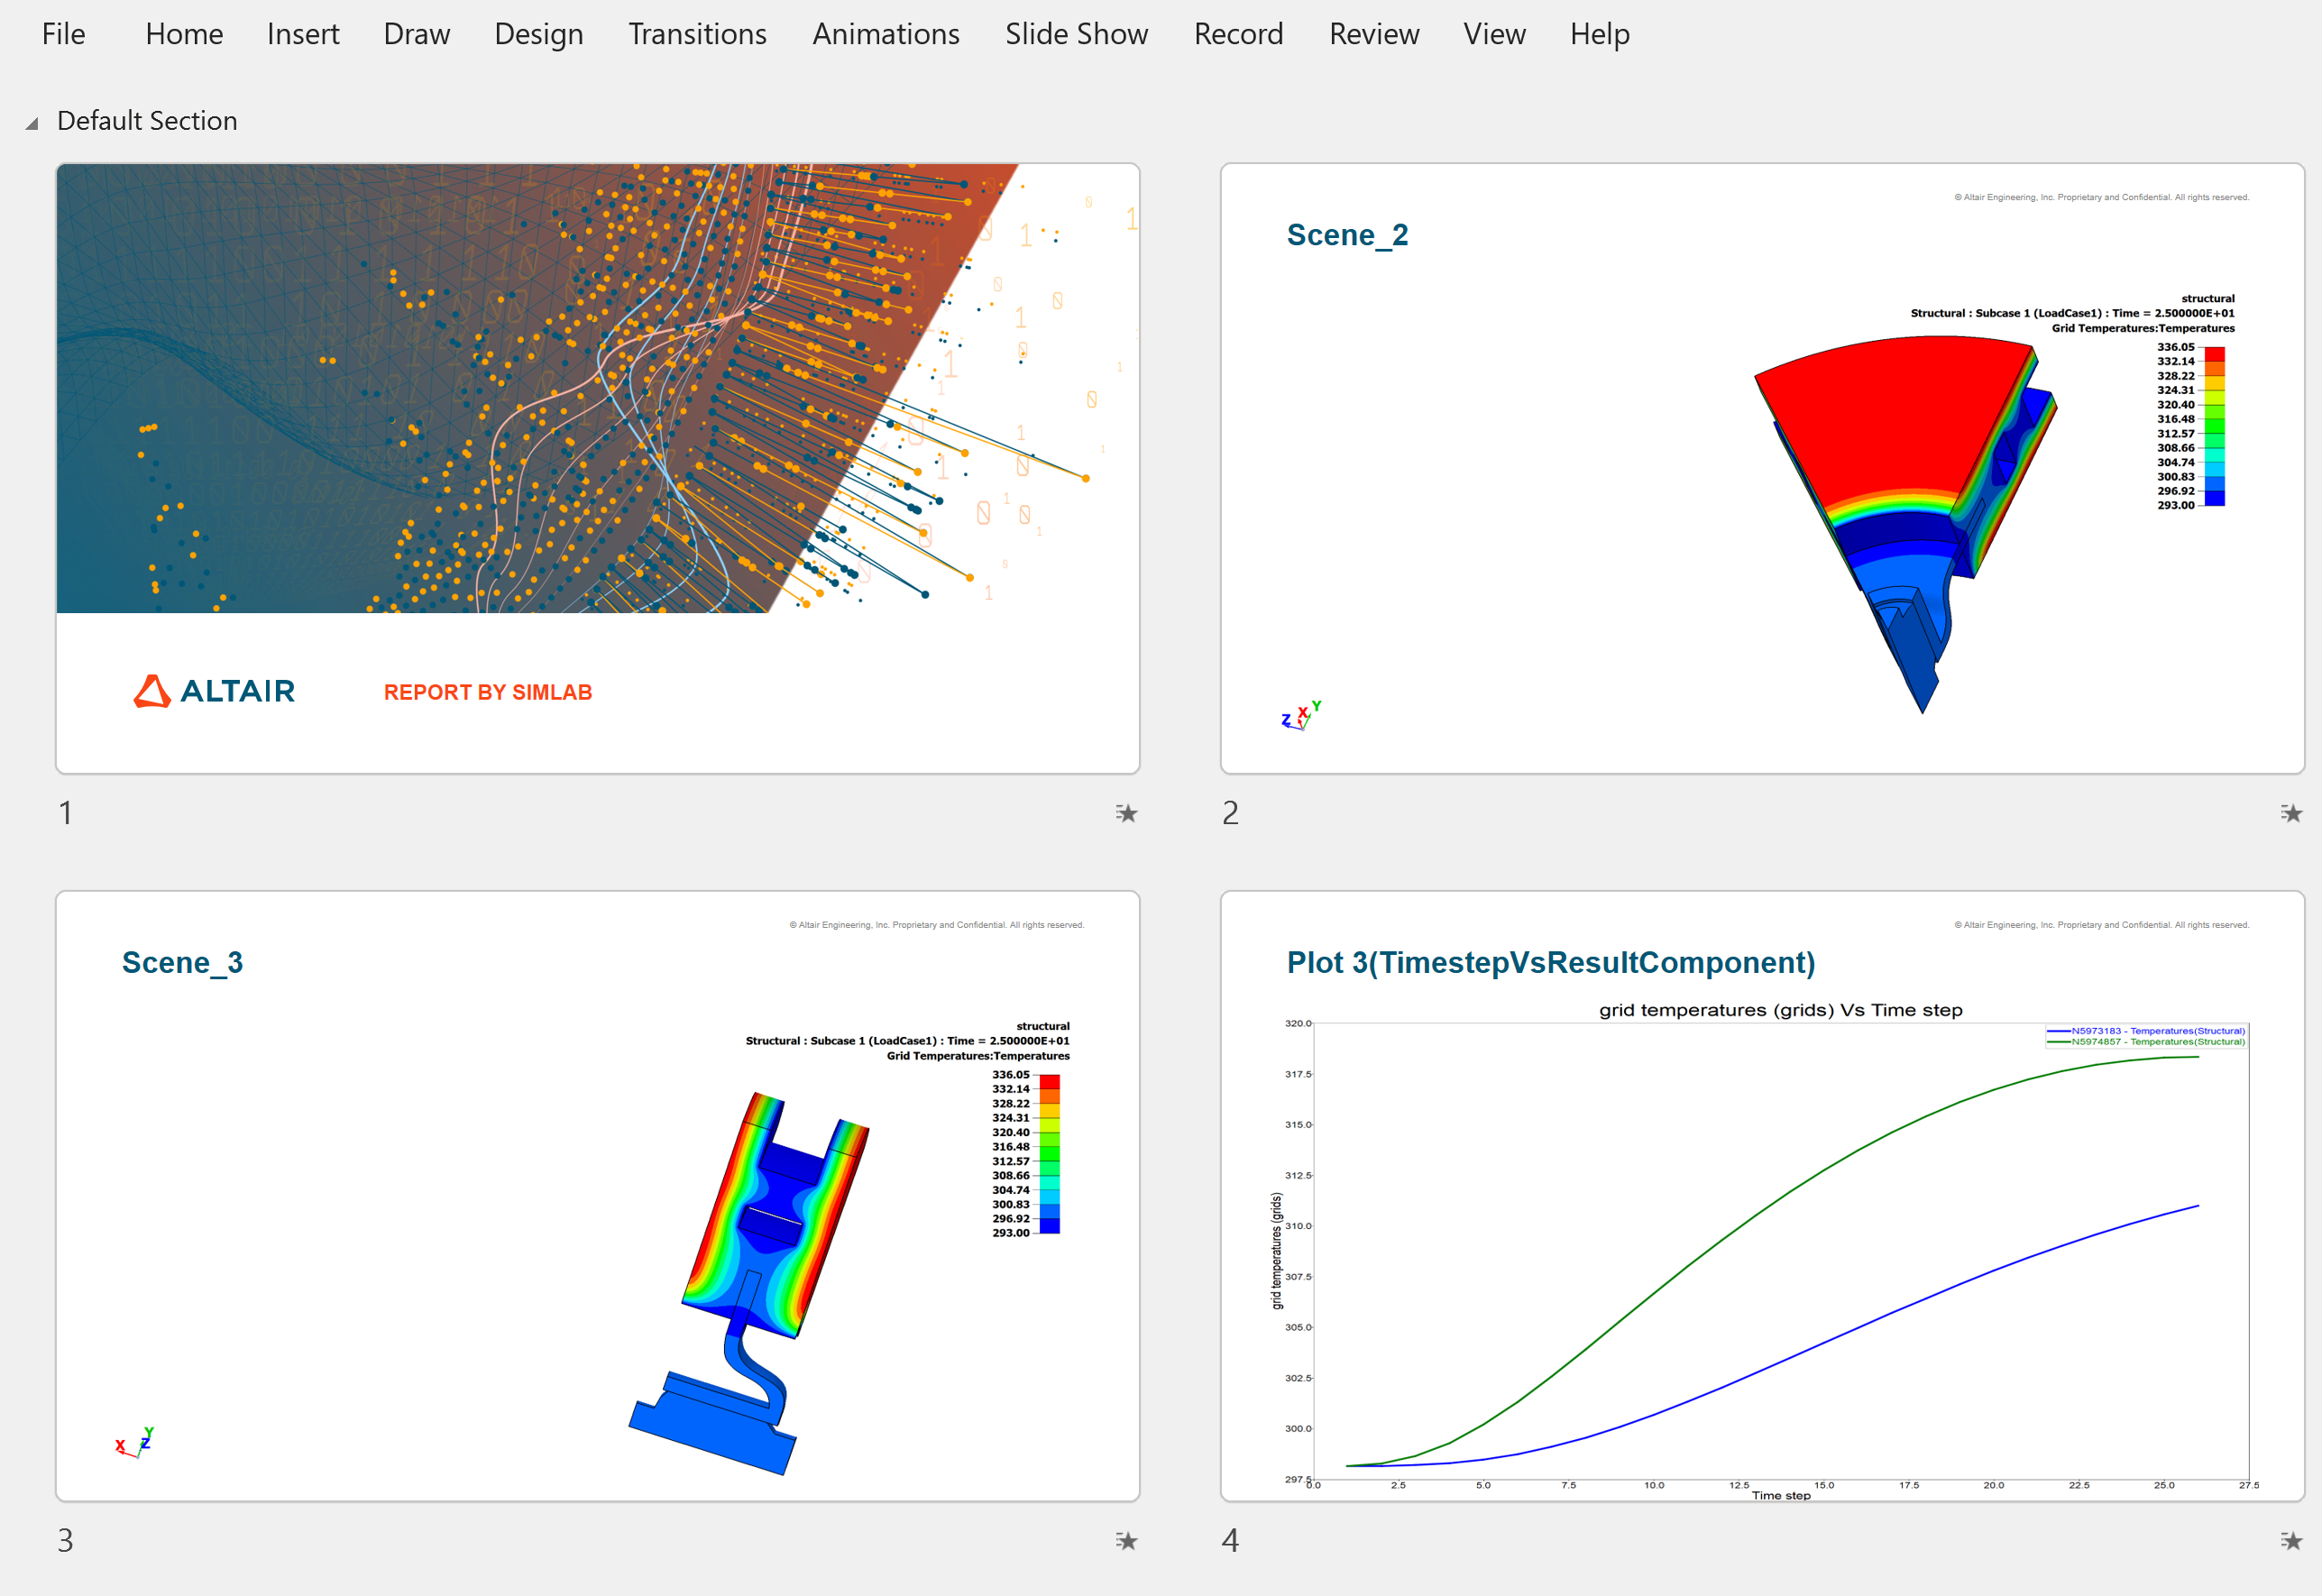Click REPORT BY SIMLAB text on slide 1

point(488,692)
